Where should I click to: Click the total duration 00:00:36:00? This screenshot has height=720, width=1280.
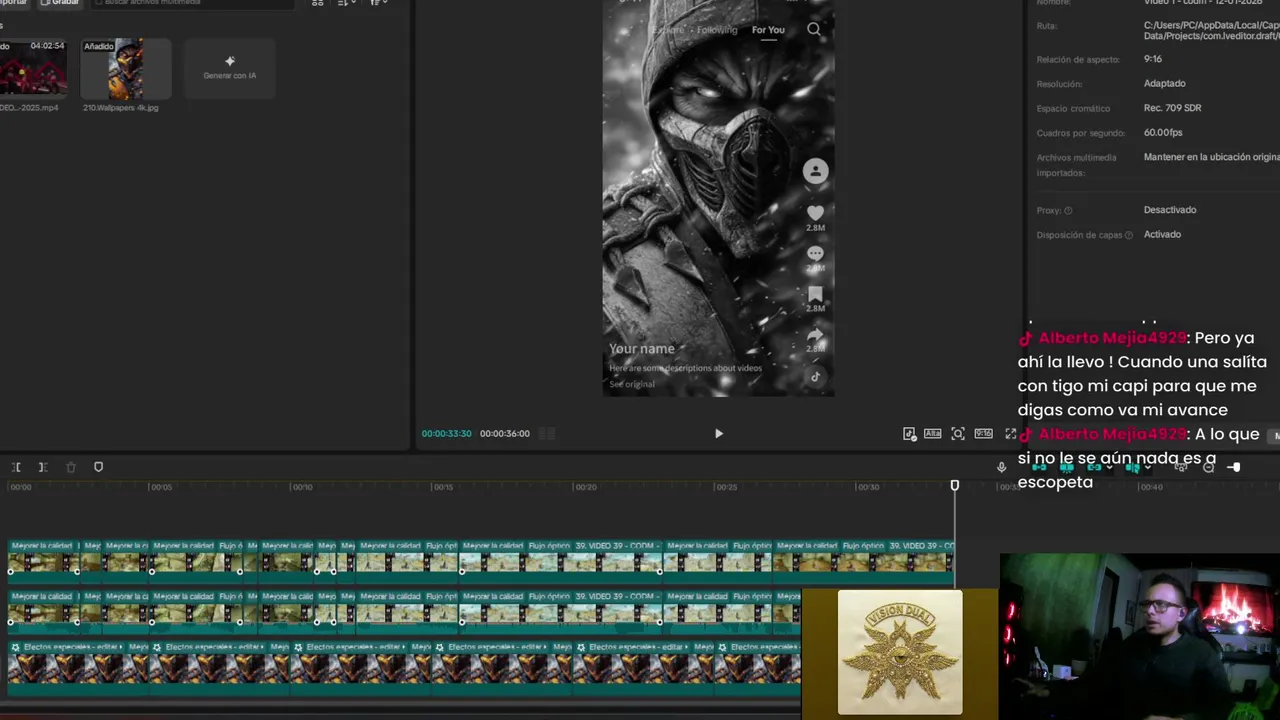click(x=505, y=434)
